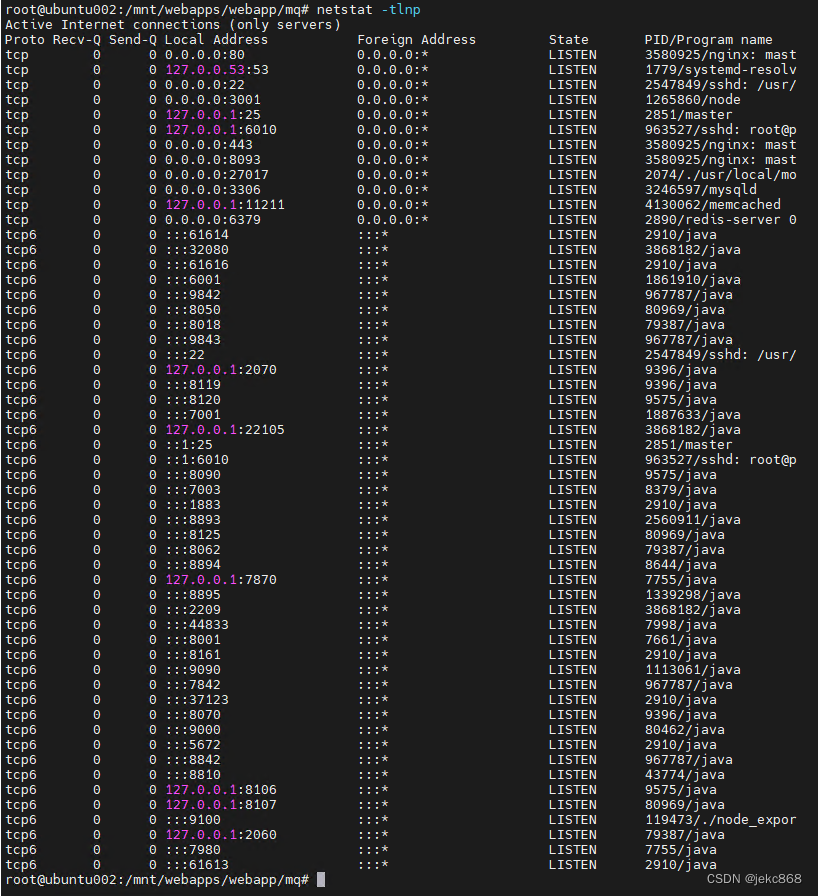Click the address 127.0.0.1:2070
Screen dimensions: 818x896
pyautogui.click(x=221, y=370)
